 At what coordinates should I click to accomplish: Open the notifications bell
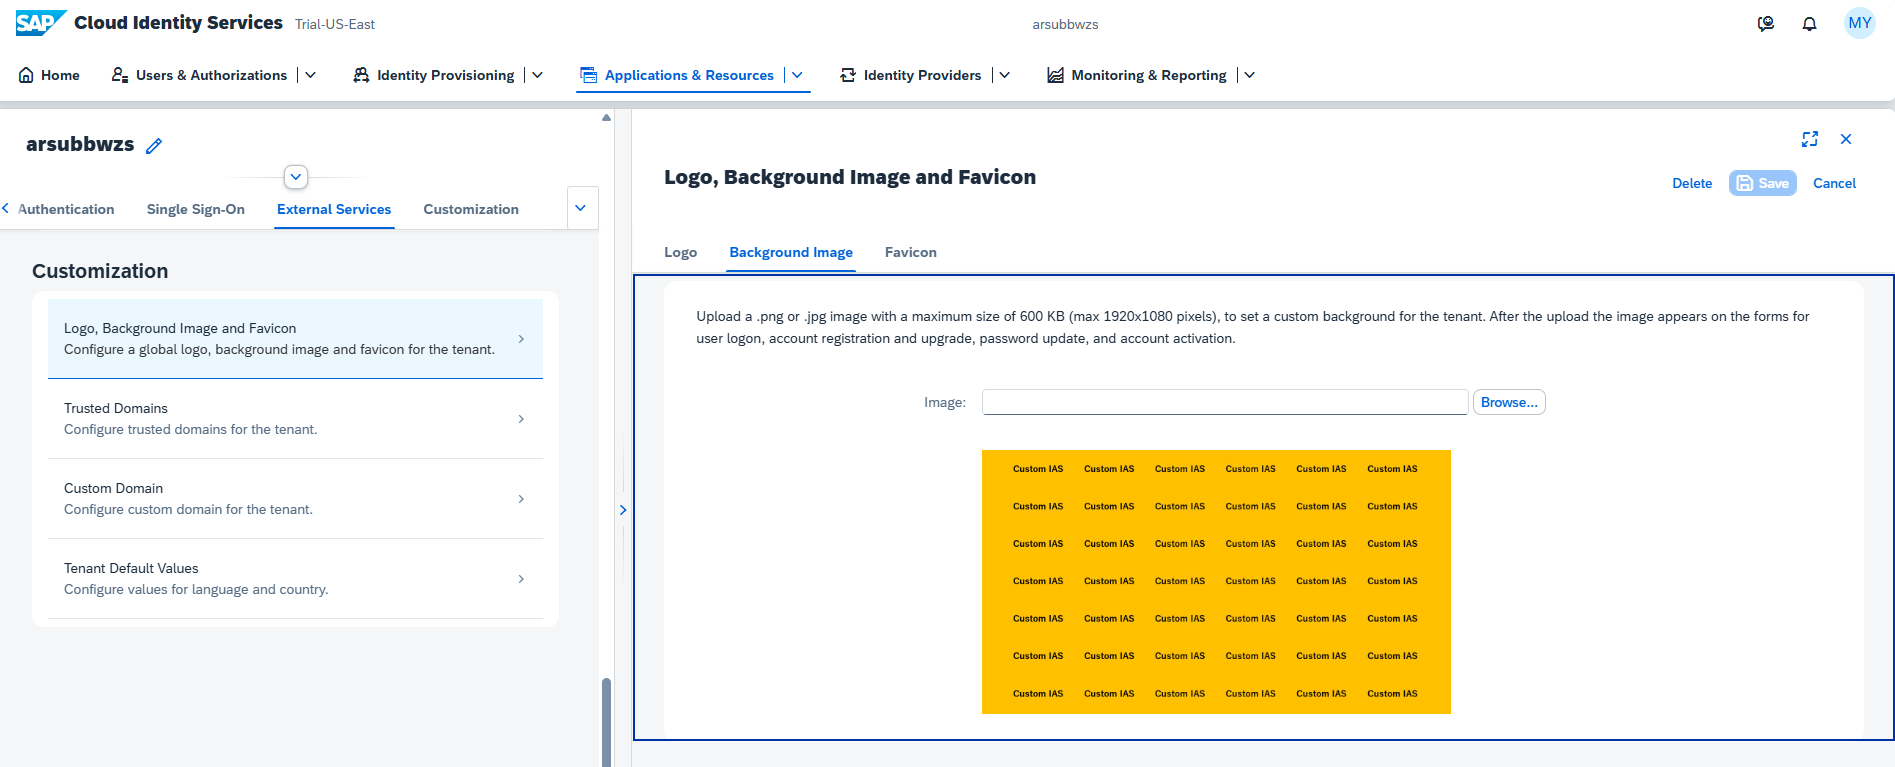click(x=1809, y=24)
